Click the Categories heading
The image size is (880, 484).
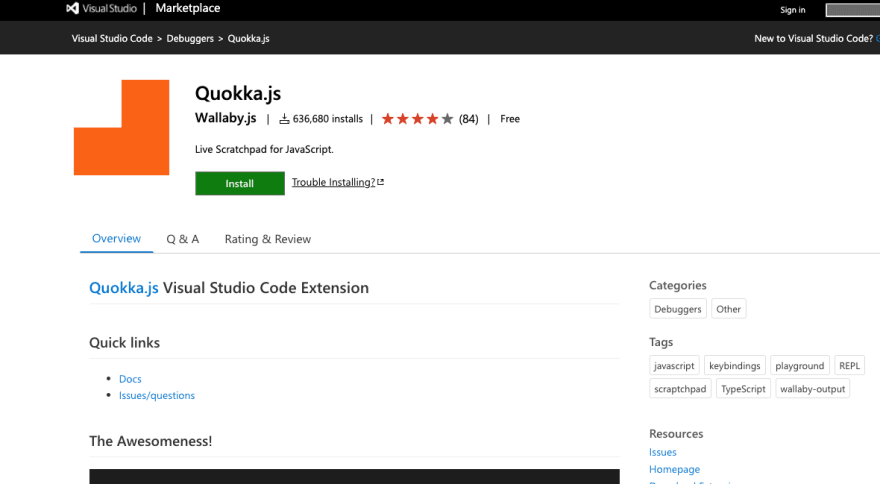[677, 285]
